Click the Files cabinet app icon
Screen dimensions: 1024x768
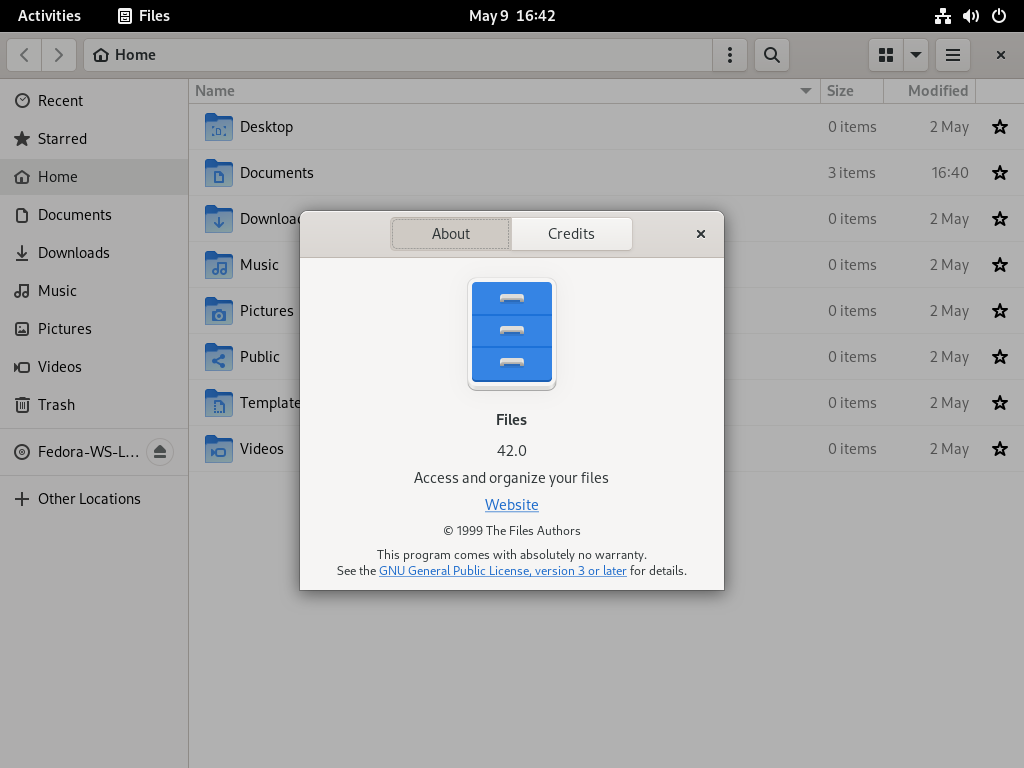point(512,334)
